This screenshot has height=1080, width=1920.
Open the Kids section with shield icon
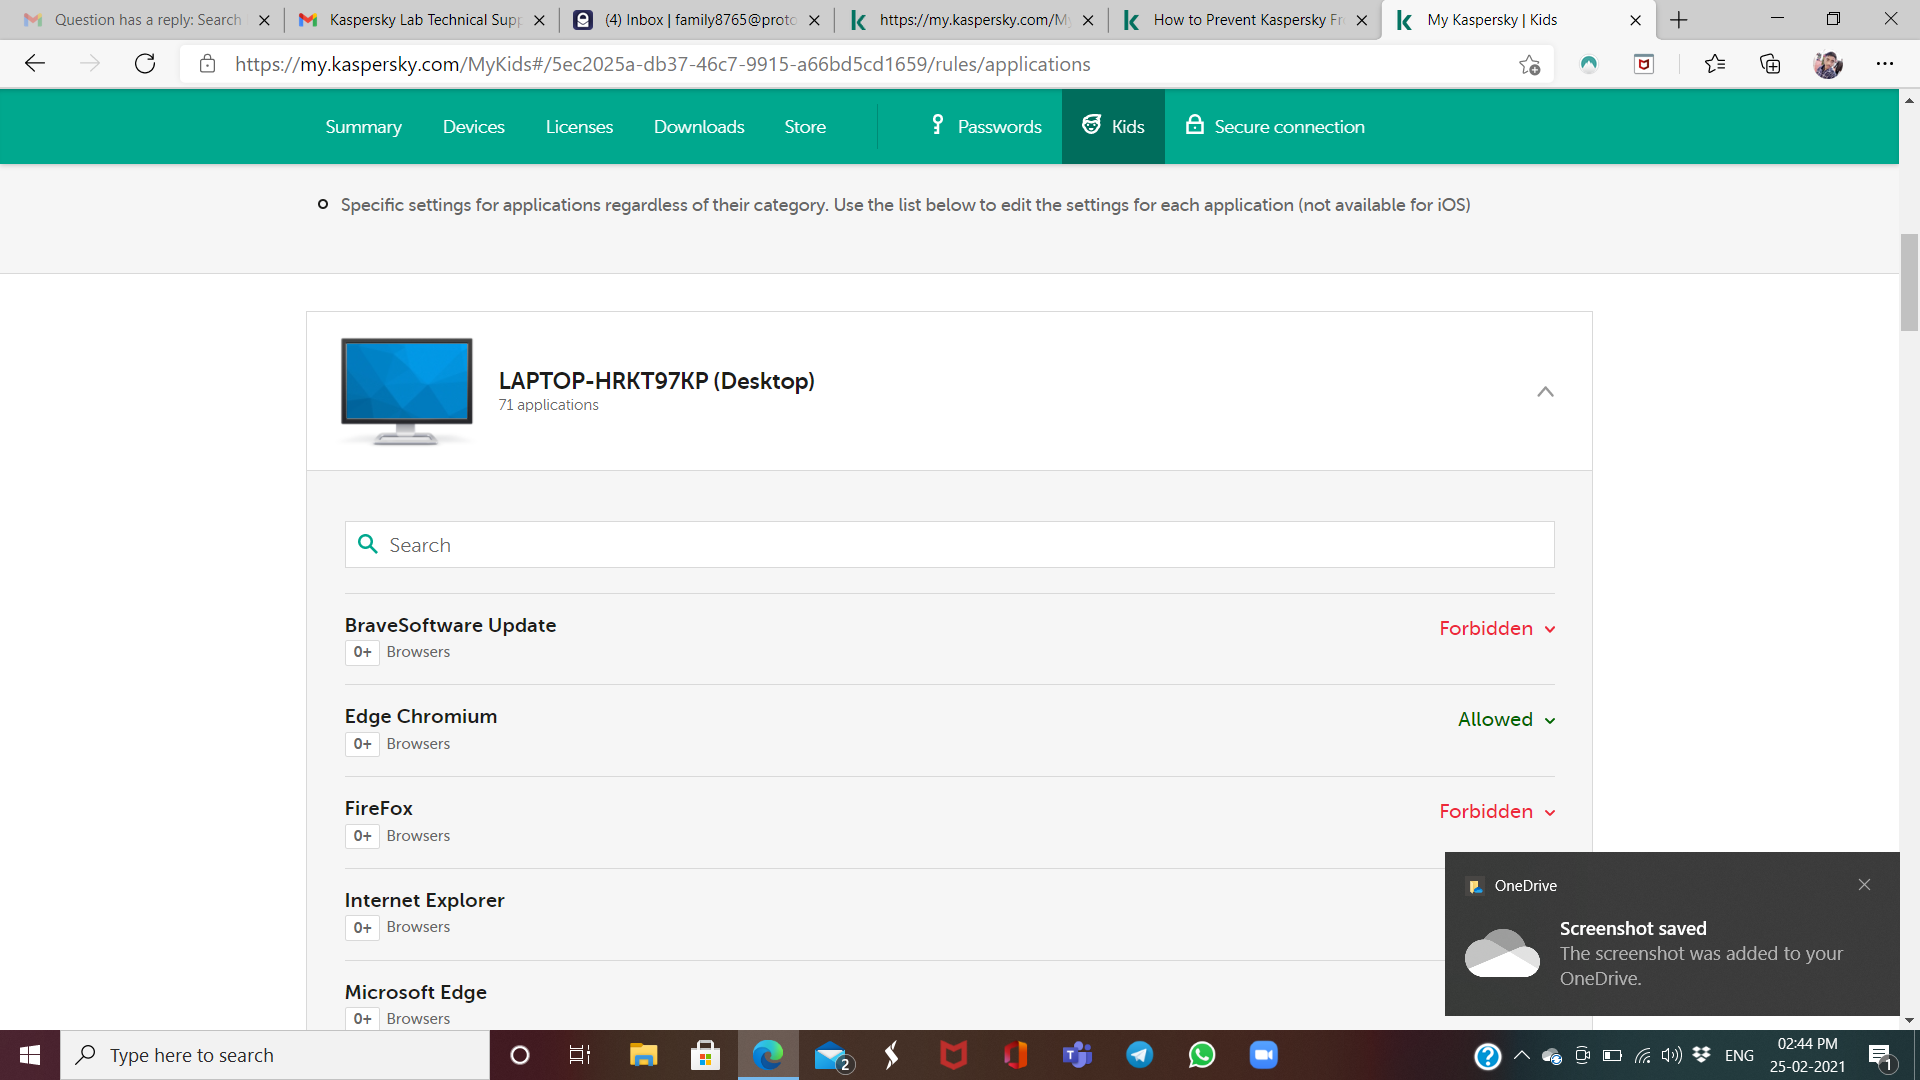1112,127
